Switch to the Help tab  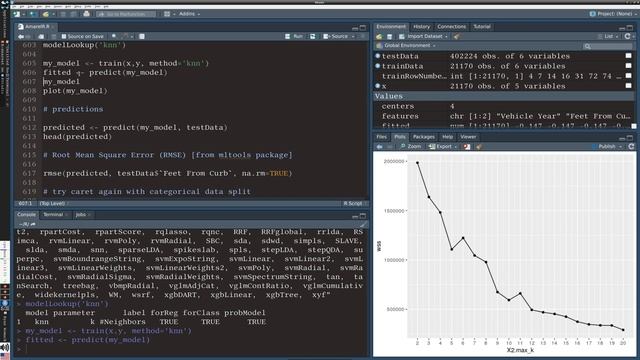(x=447, y=137)
